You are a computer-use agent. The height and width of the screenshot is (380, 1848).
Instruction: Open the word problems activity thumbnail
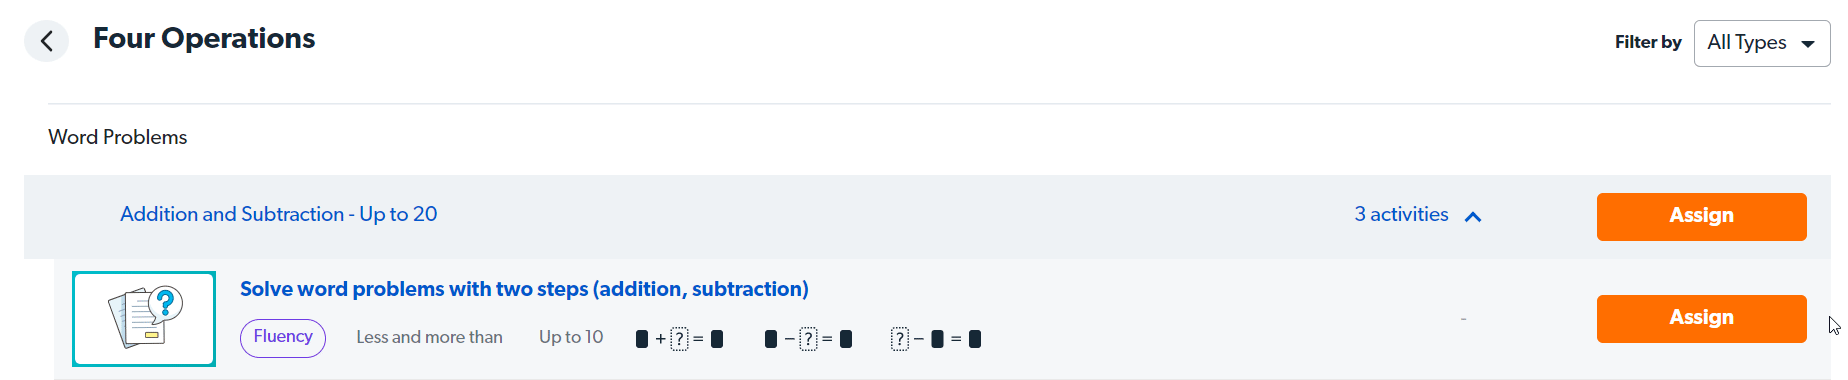click(144, 318)
